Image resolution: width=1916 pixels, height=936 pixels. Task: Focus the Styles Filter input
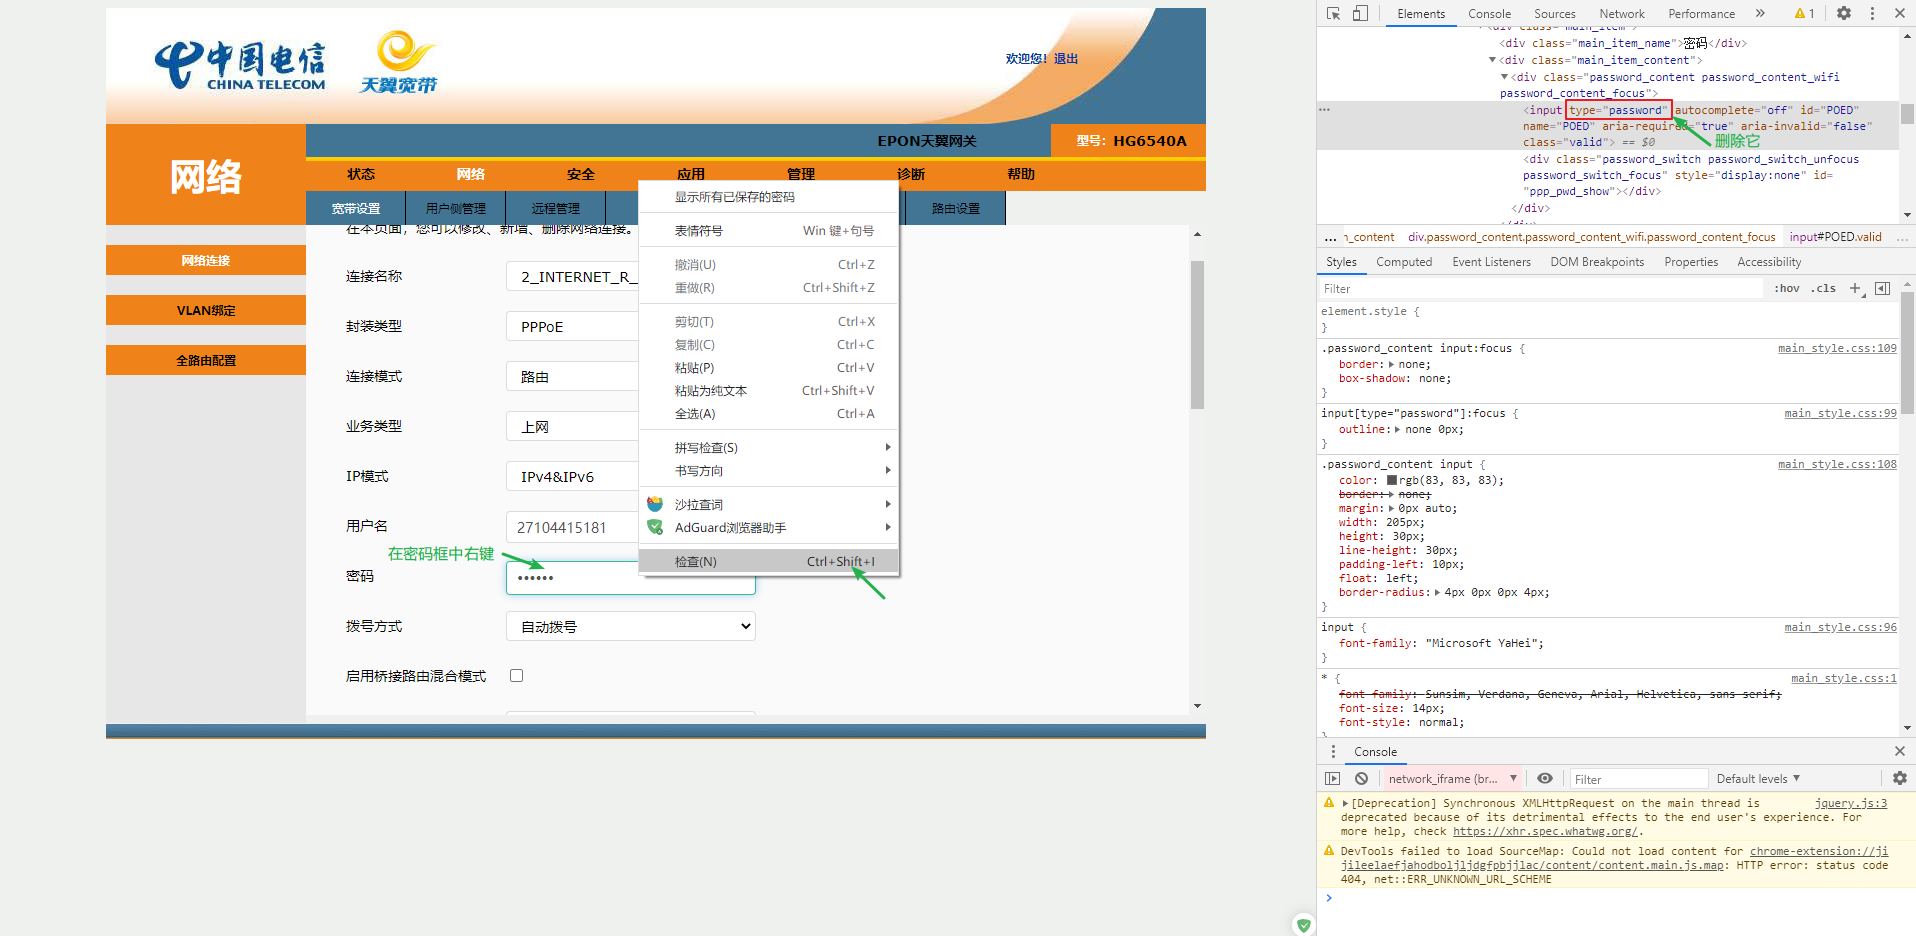(x=1541, y=288)
